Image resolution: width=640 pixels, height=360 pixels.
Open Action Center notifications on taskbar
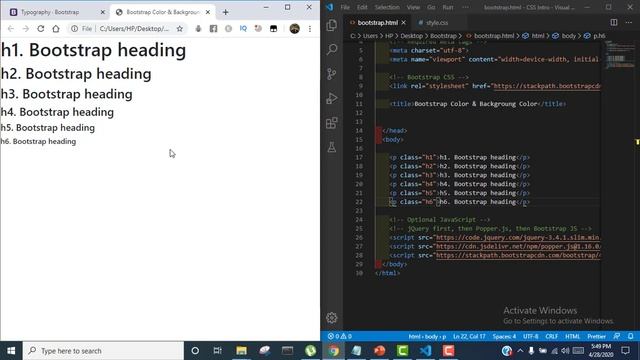pyautogui.click(x=625, y=351)
